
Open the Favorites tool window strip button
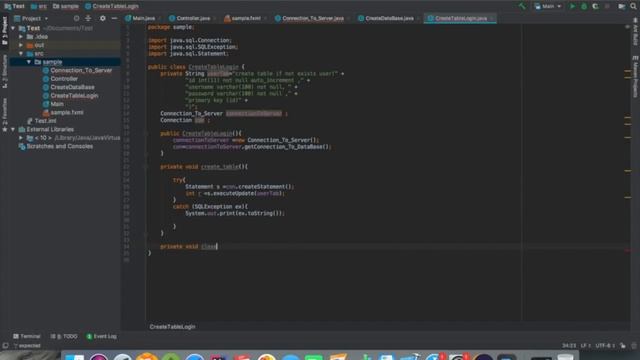(x=4, y=114)
